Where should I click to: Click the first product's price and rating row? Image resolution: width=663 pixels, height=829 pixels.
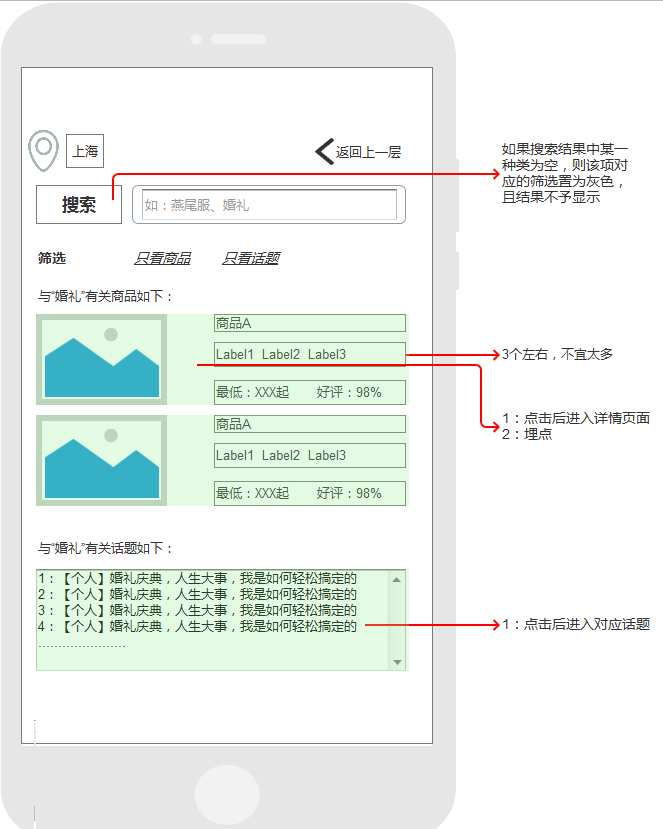point(309,392)
